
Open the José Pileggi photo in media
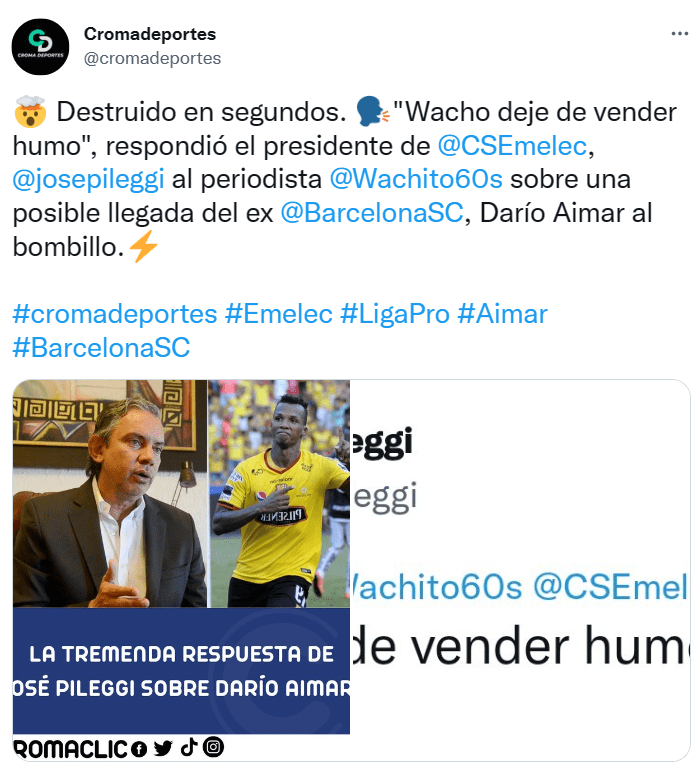point(110,494)
